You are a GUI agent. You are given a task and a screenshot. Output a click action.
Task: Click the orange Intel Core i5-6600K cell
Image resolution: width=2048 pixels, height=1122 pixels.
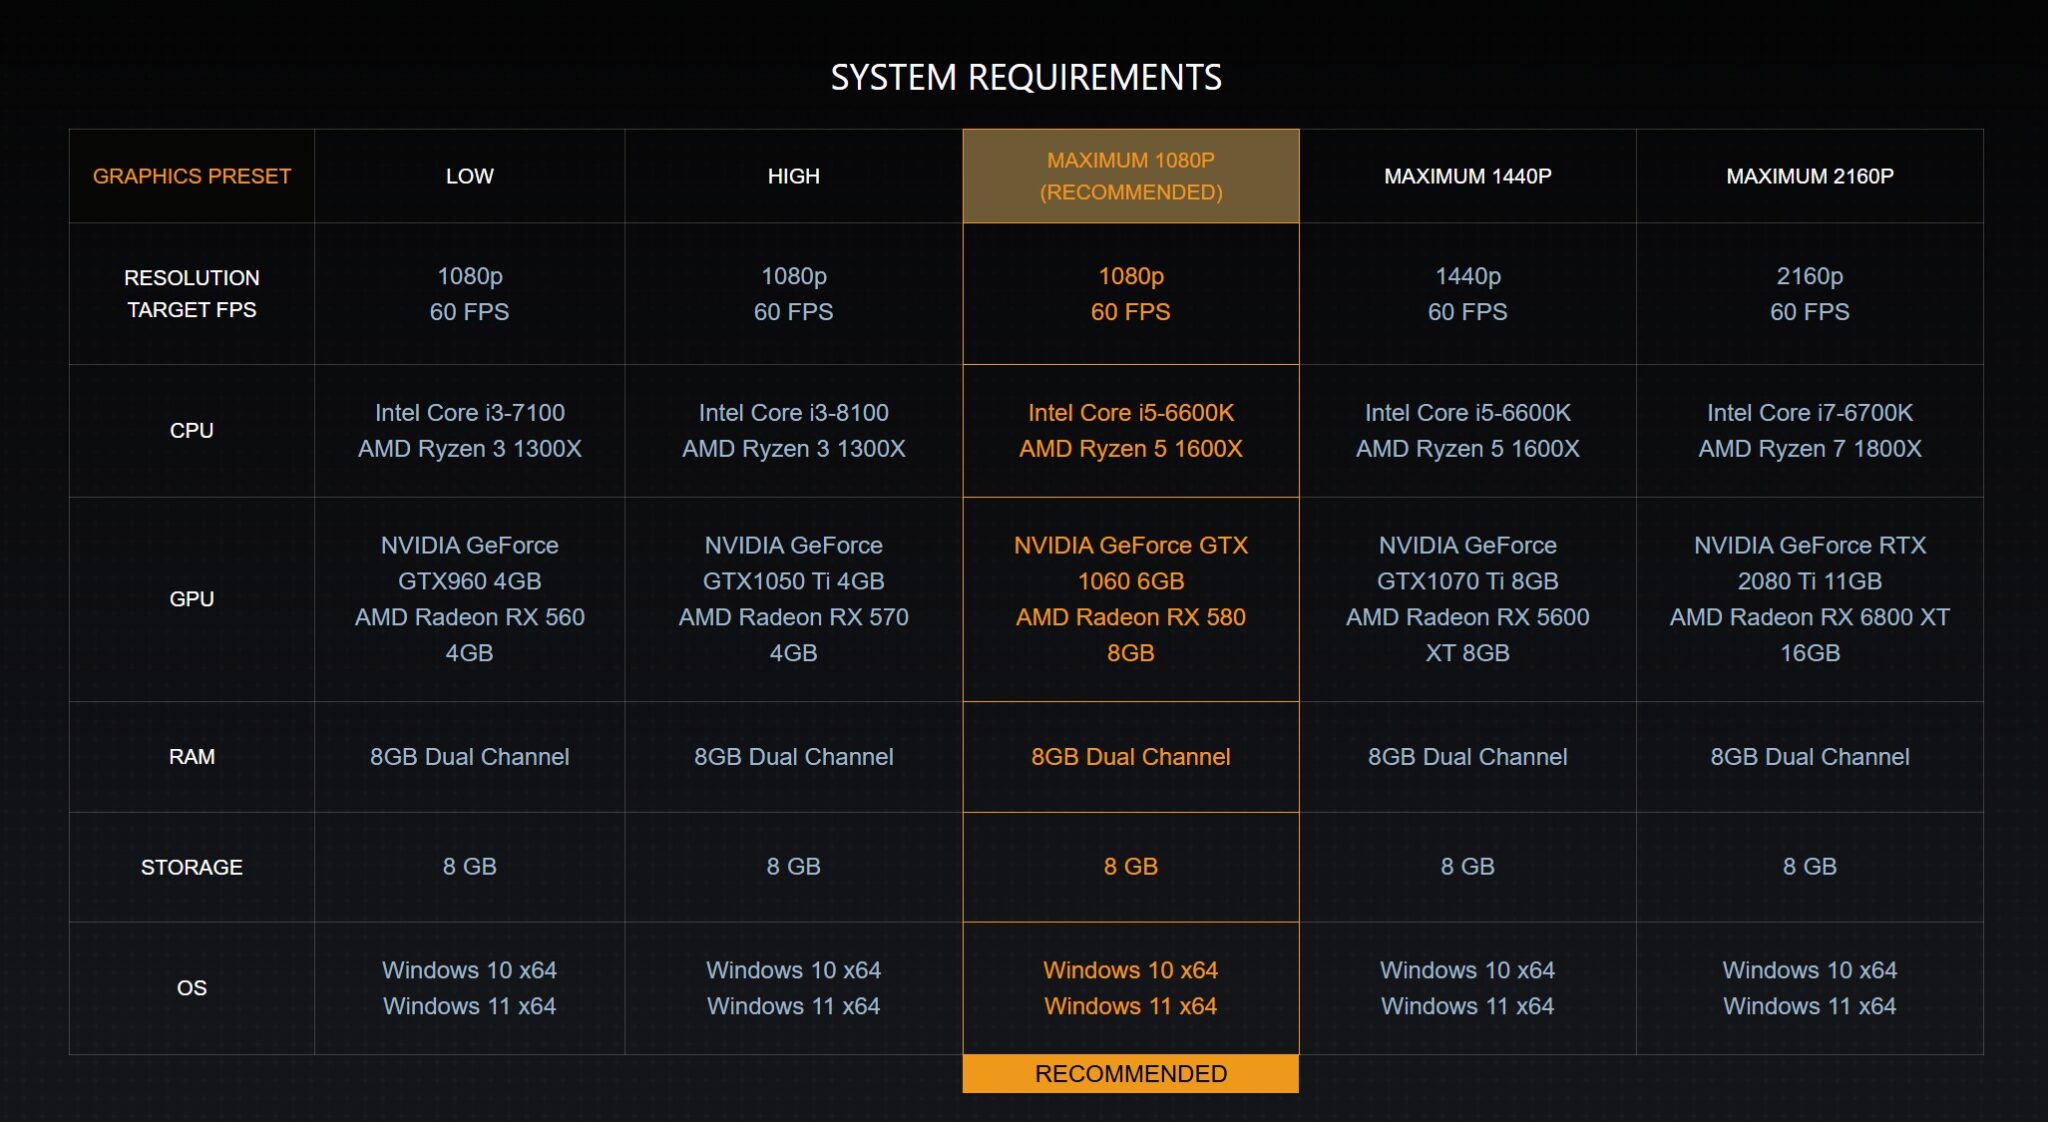(x=1131, y=431)
